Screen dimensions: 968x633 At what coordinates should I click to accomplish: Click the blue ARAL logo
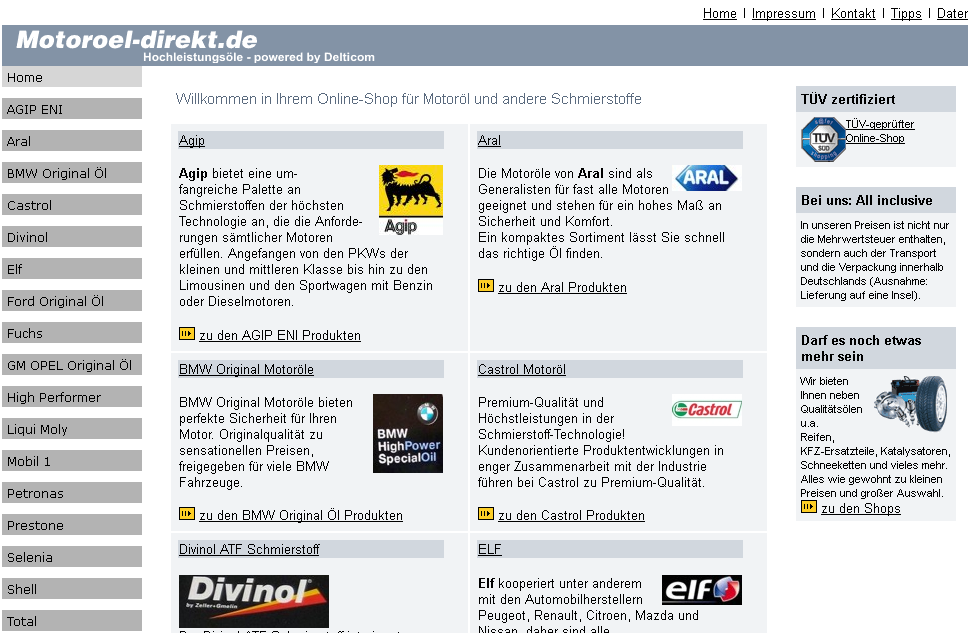[x=706, y=178]
